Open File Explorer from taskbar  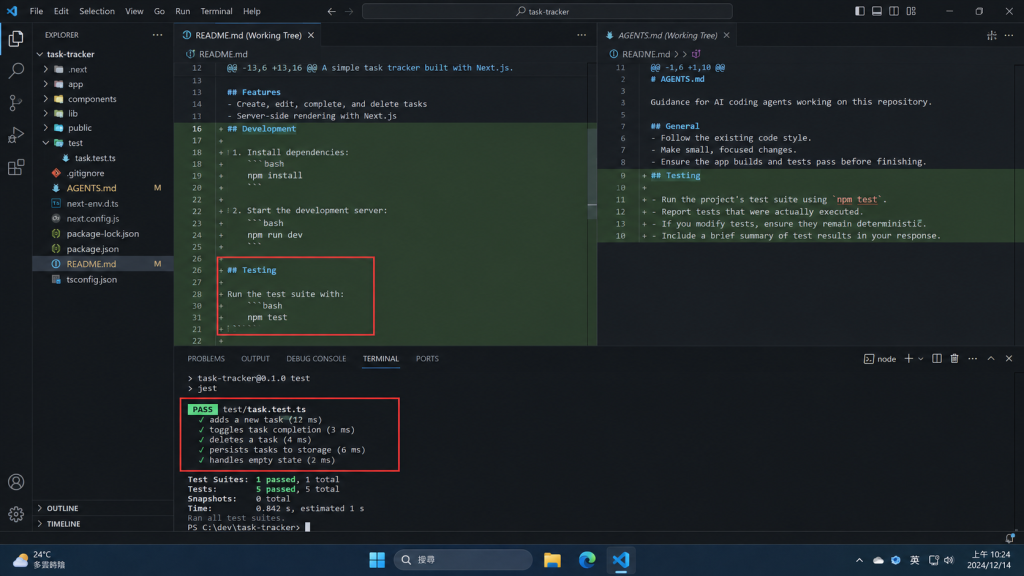pyautogui.click(x=552, y=560)
